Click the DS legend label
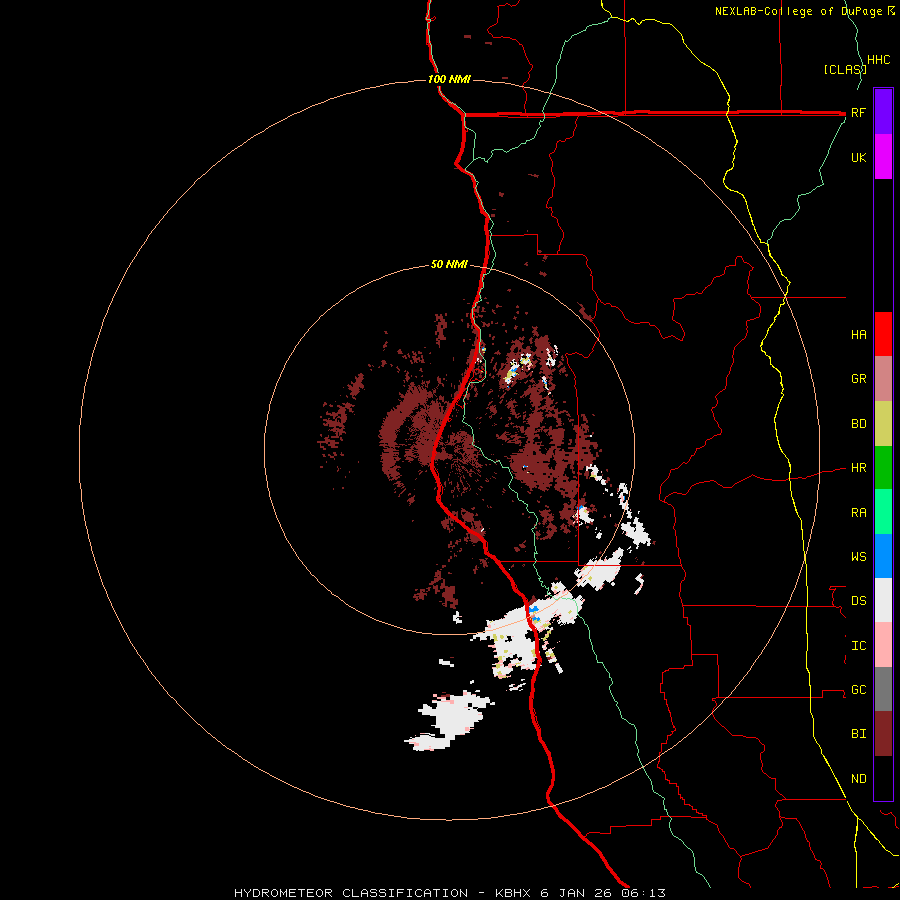The width and height of the screenshot is (900, 900). click(858, 601)
